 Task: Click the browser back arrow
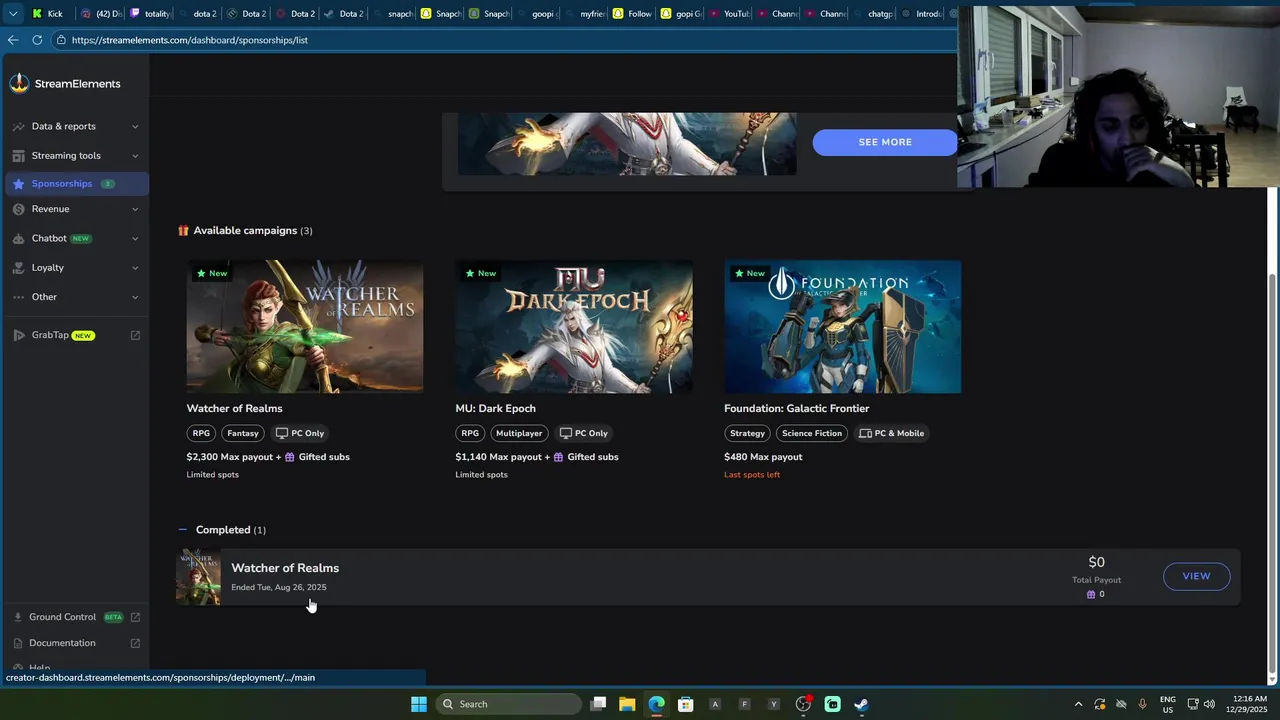pos(12,40)
